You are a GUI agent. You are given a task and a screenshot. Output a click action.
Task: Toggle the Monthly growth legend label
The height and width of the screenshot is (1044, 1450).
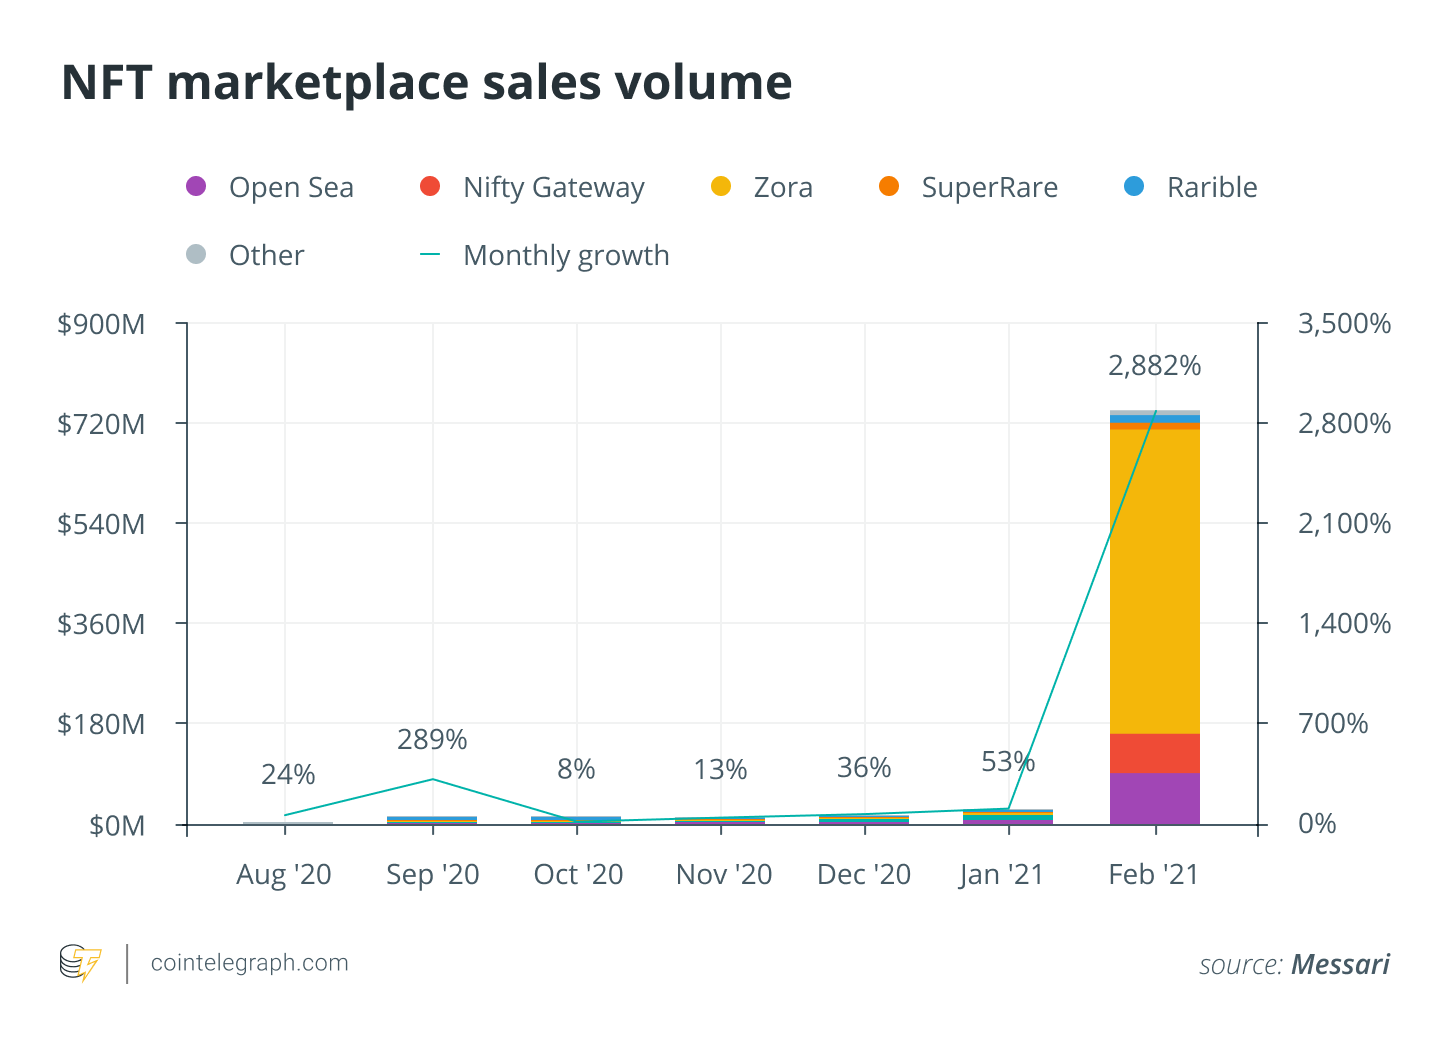[566, 256]
